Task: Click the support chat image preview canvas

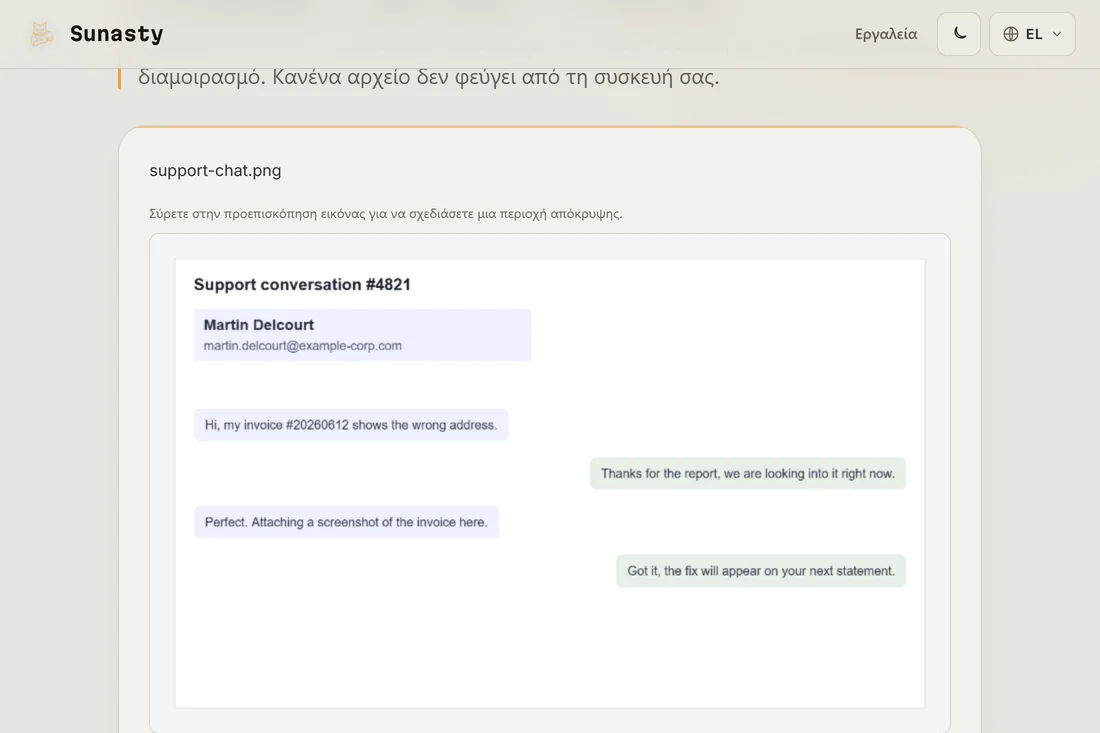Action: pos(550,483)
